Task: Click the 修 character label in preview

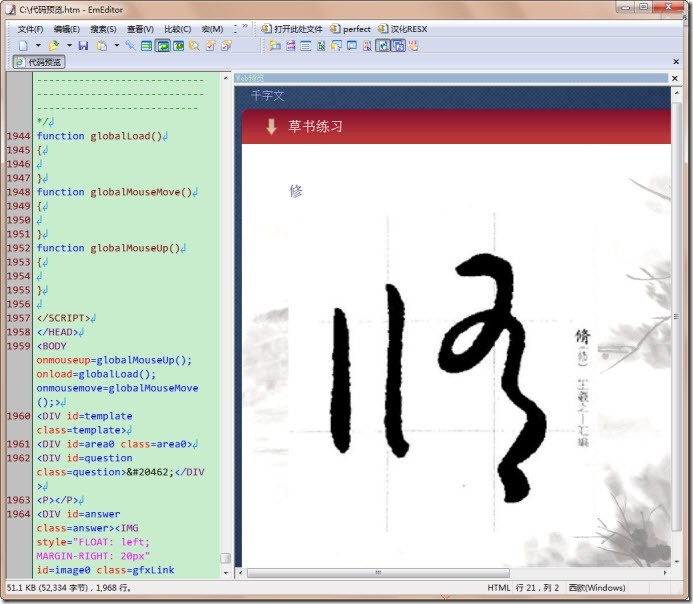Action: (296, 191)
